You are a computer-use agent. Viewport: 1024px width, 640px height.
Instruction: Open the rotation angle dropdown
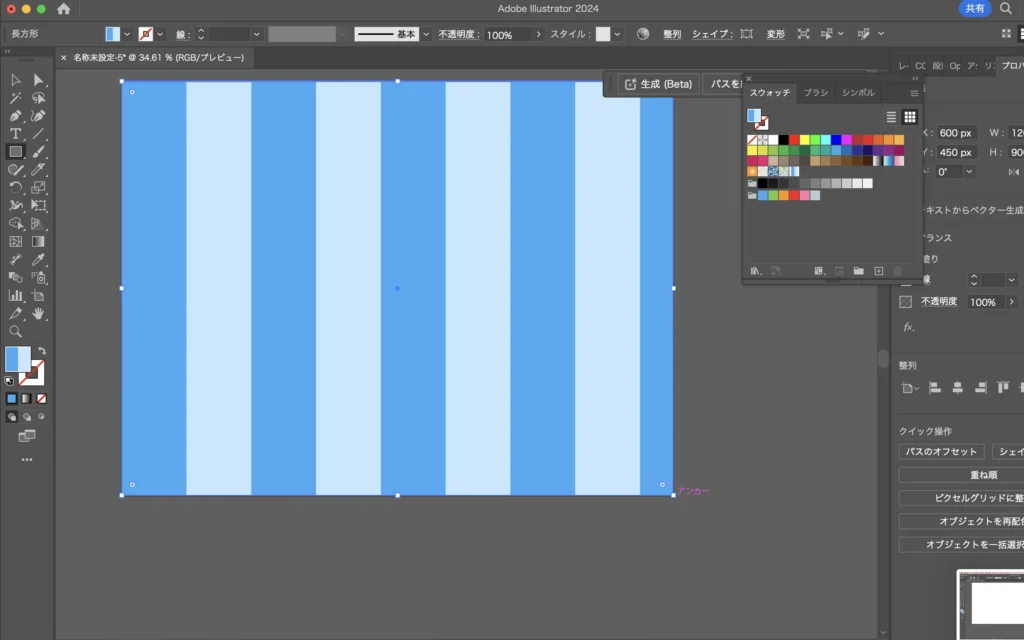969,171
